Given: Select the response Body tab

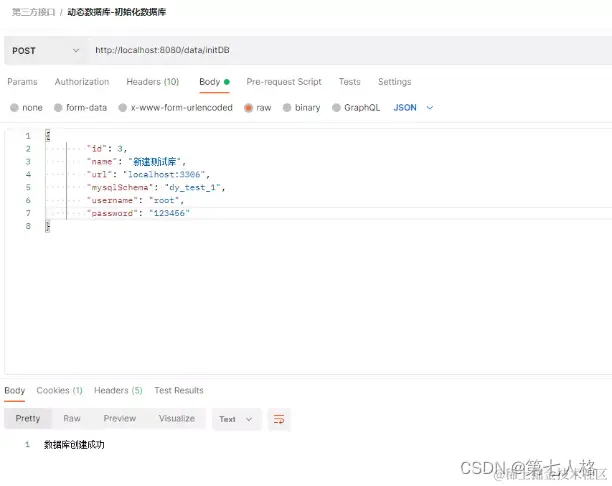Looking at the screenshot, I should pyautogui.click(x=14, y=390).
